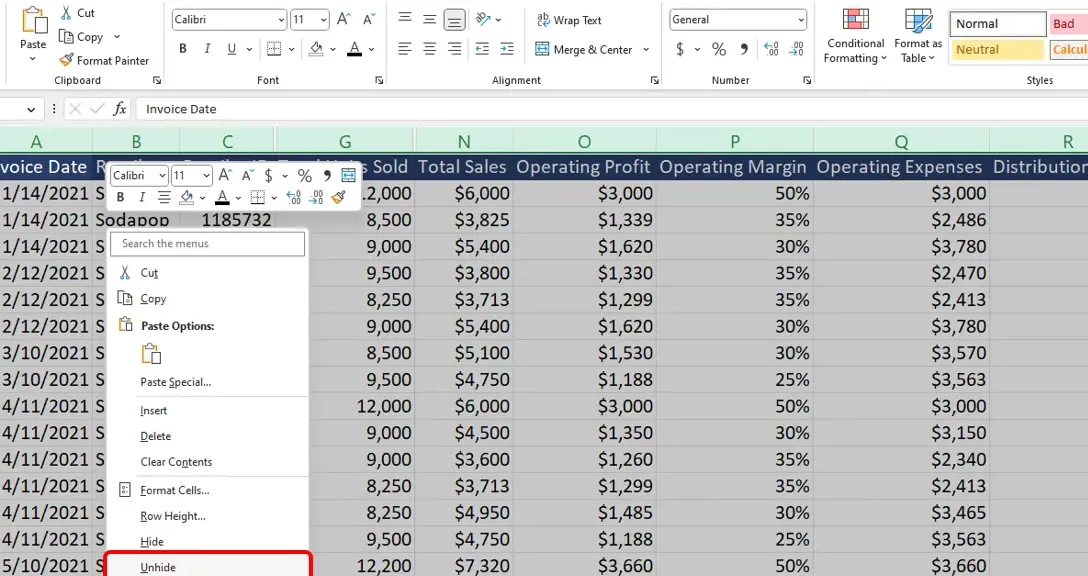This screenshot has width=1088, height=576.
Task: Open the font size dropdown
Action: pyautogui.click(x=321, y=19)
